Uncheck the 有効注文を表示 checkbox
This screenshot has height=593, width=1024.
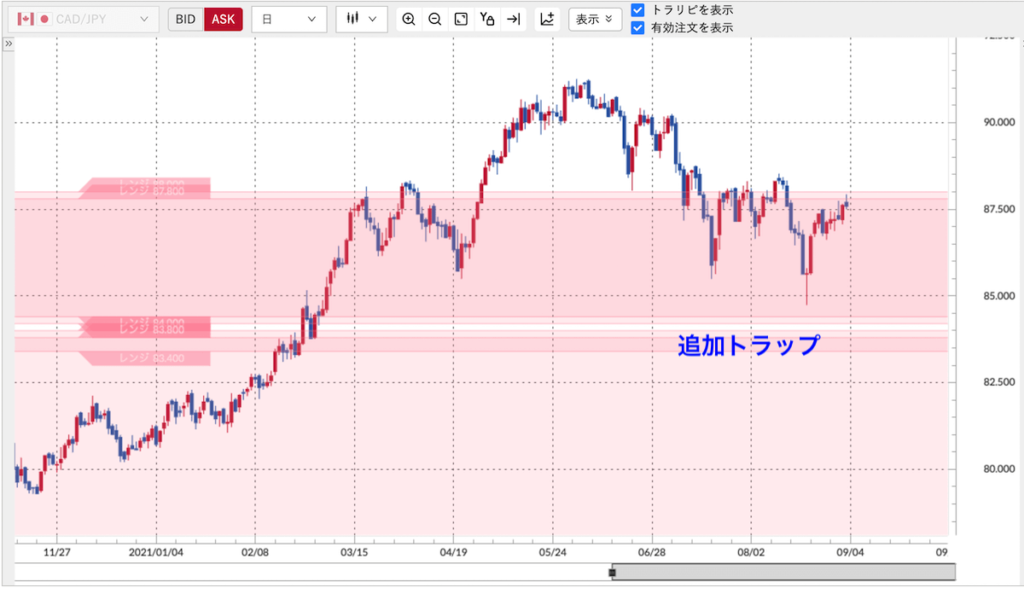point(638,27)
